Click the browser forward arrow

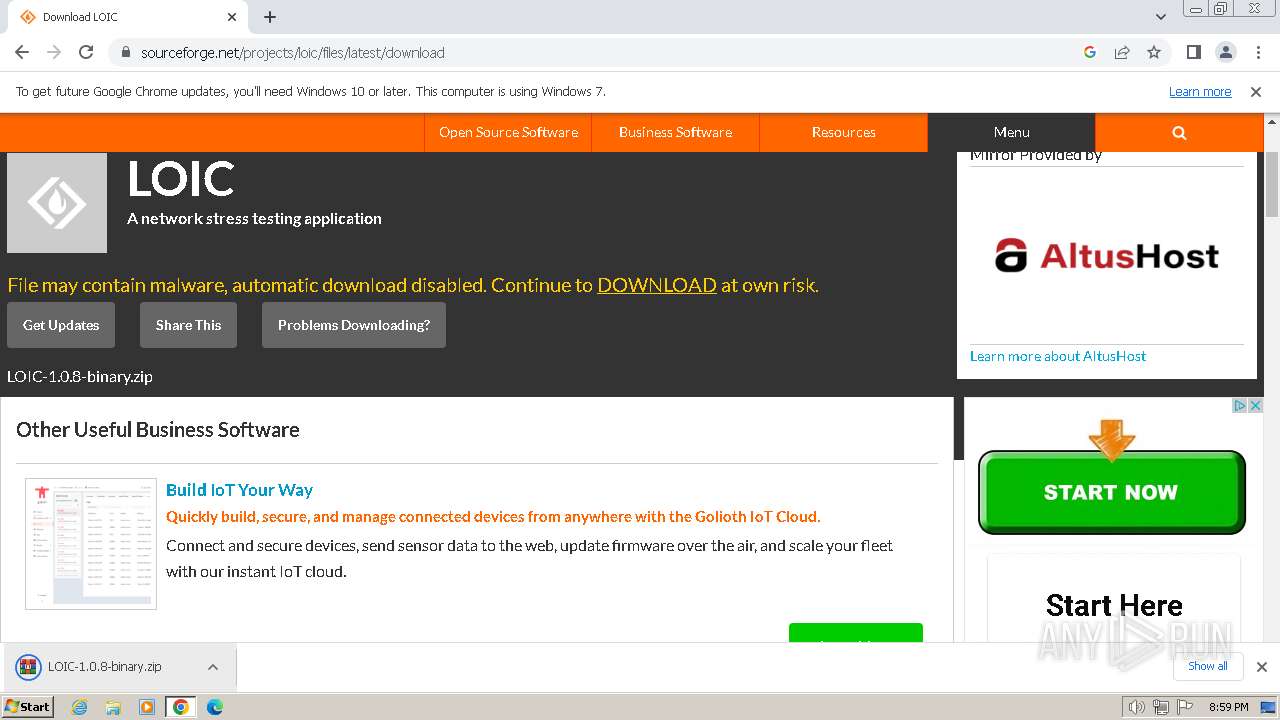coord(54,52)
